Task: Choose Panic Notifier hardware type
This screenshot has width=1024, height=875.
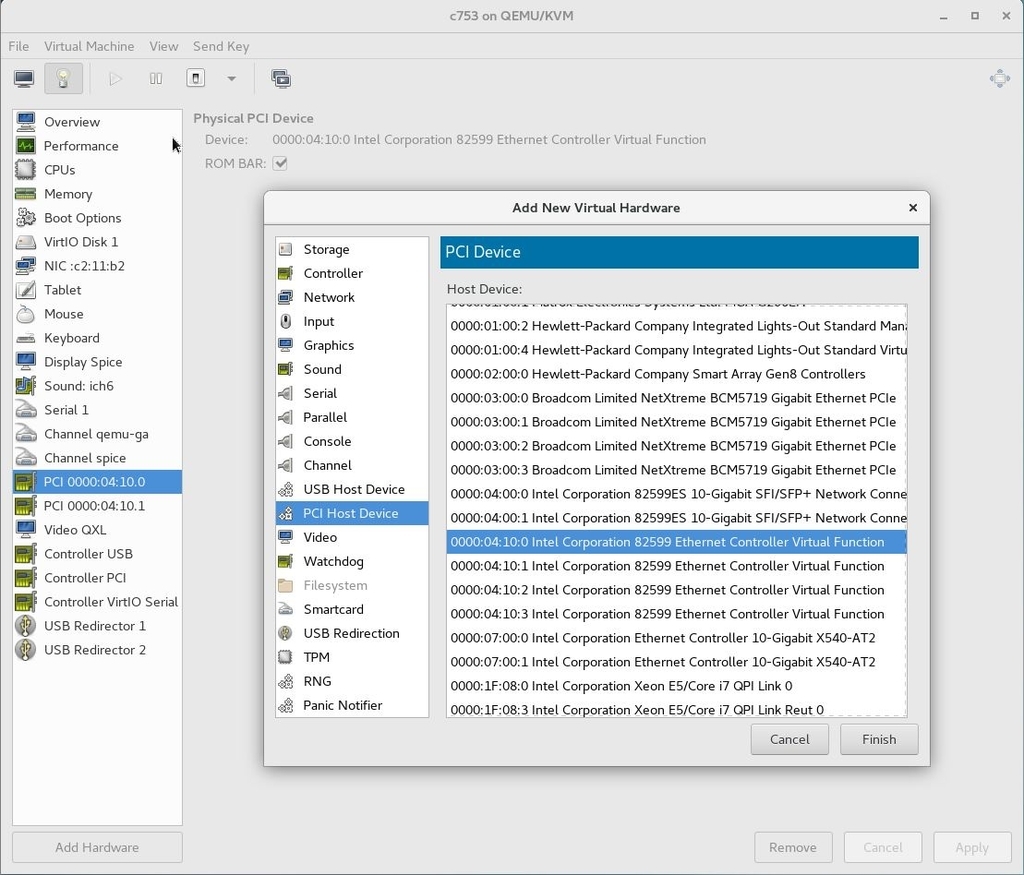Action: [352, 705]
